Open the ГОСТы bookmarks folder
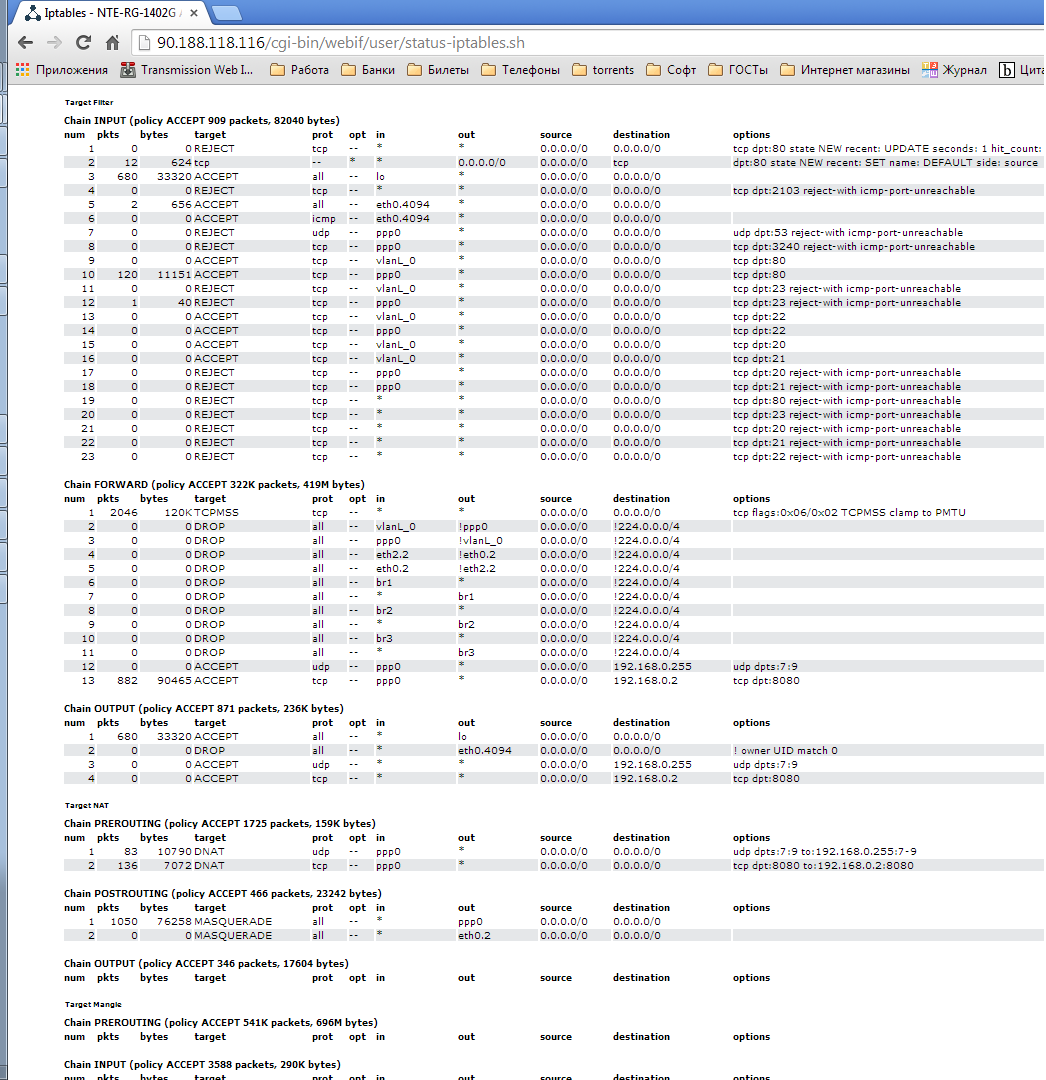1046x1080 pixels. tap(738, 70)
